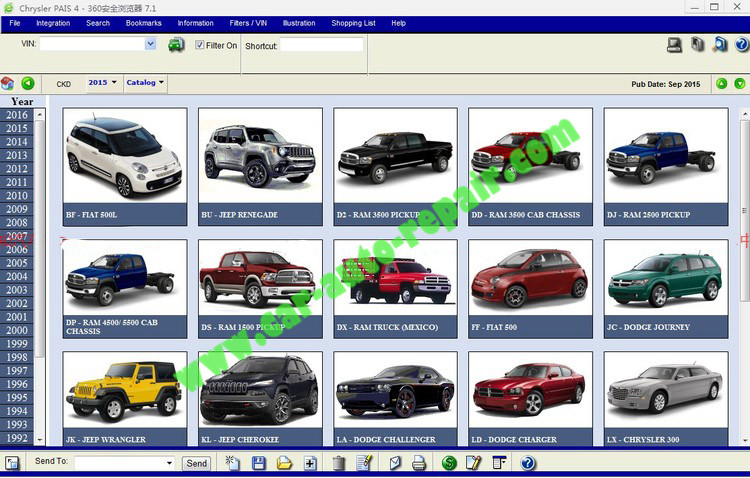Image resolution: width=750 pixels, height=478 pixels.
Task: Open the JK - JEEP WRANGLER thumbnail
Action: (x=125, y=399)
